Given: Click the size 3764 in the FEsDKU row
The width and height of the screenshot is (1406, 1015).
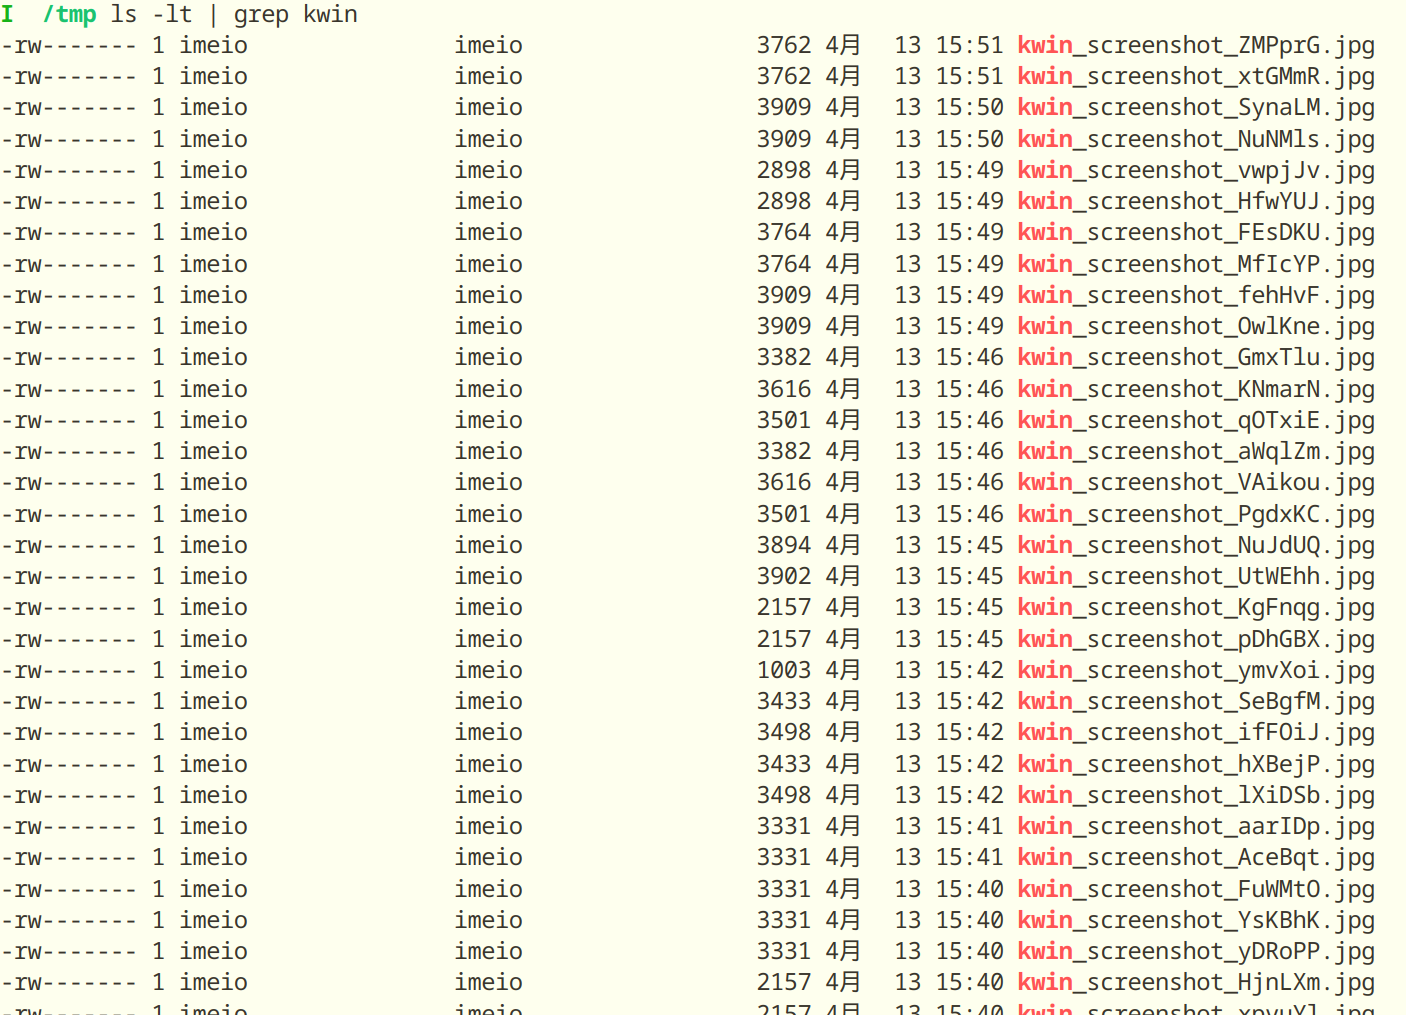Looking at the screenshot, I should click(x=784, y=233).
